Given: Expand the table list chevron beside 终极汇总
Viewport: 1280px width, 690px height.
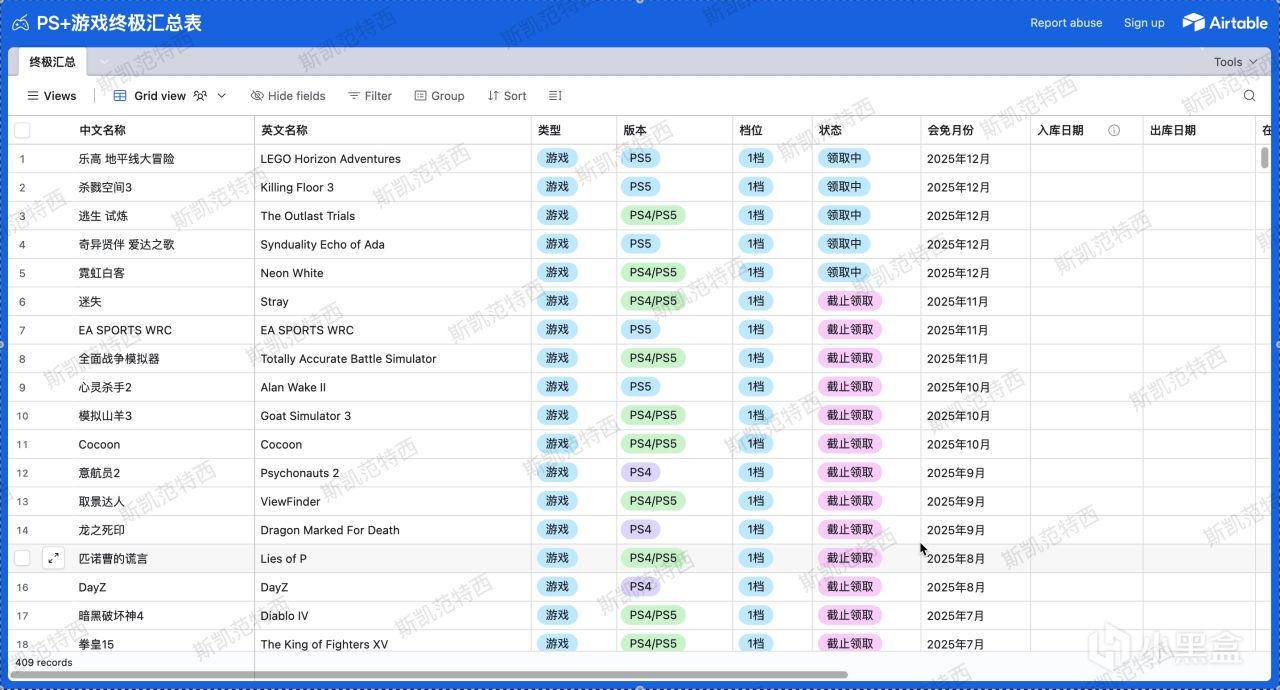Looking at the screenshot, I should pos(103,62).
